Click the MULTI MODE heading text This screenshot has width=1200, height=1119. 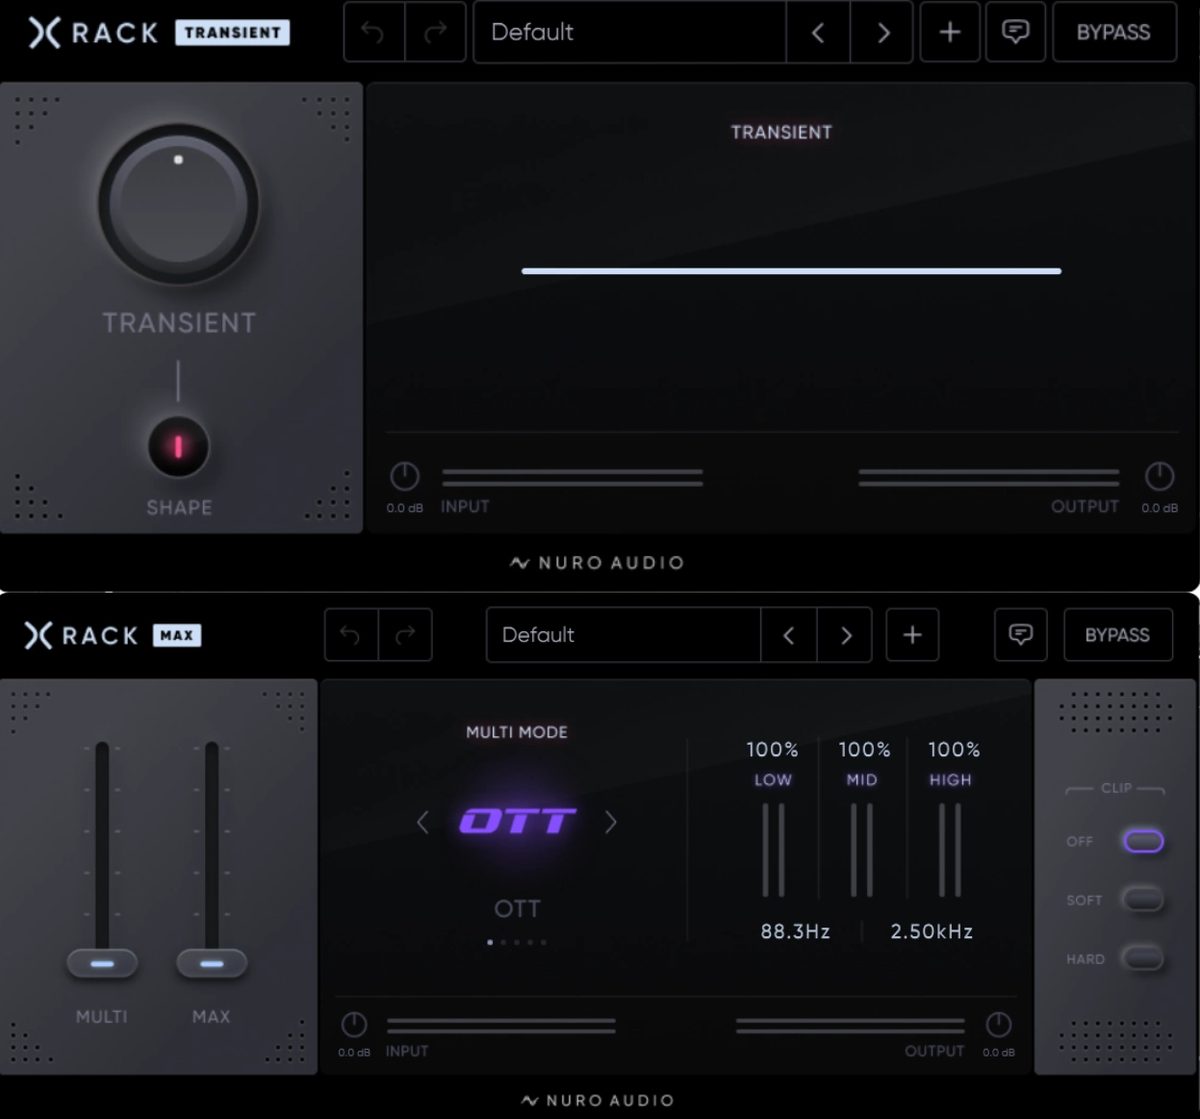pyautogui.click(x=517, y=732)
